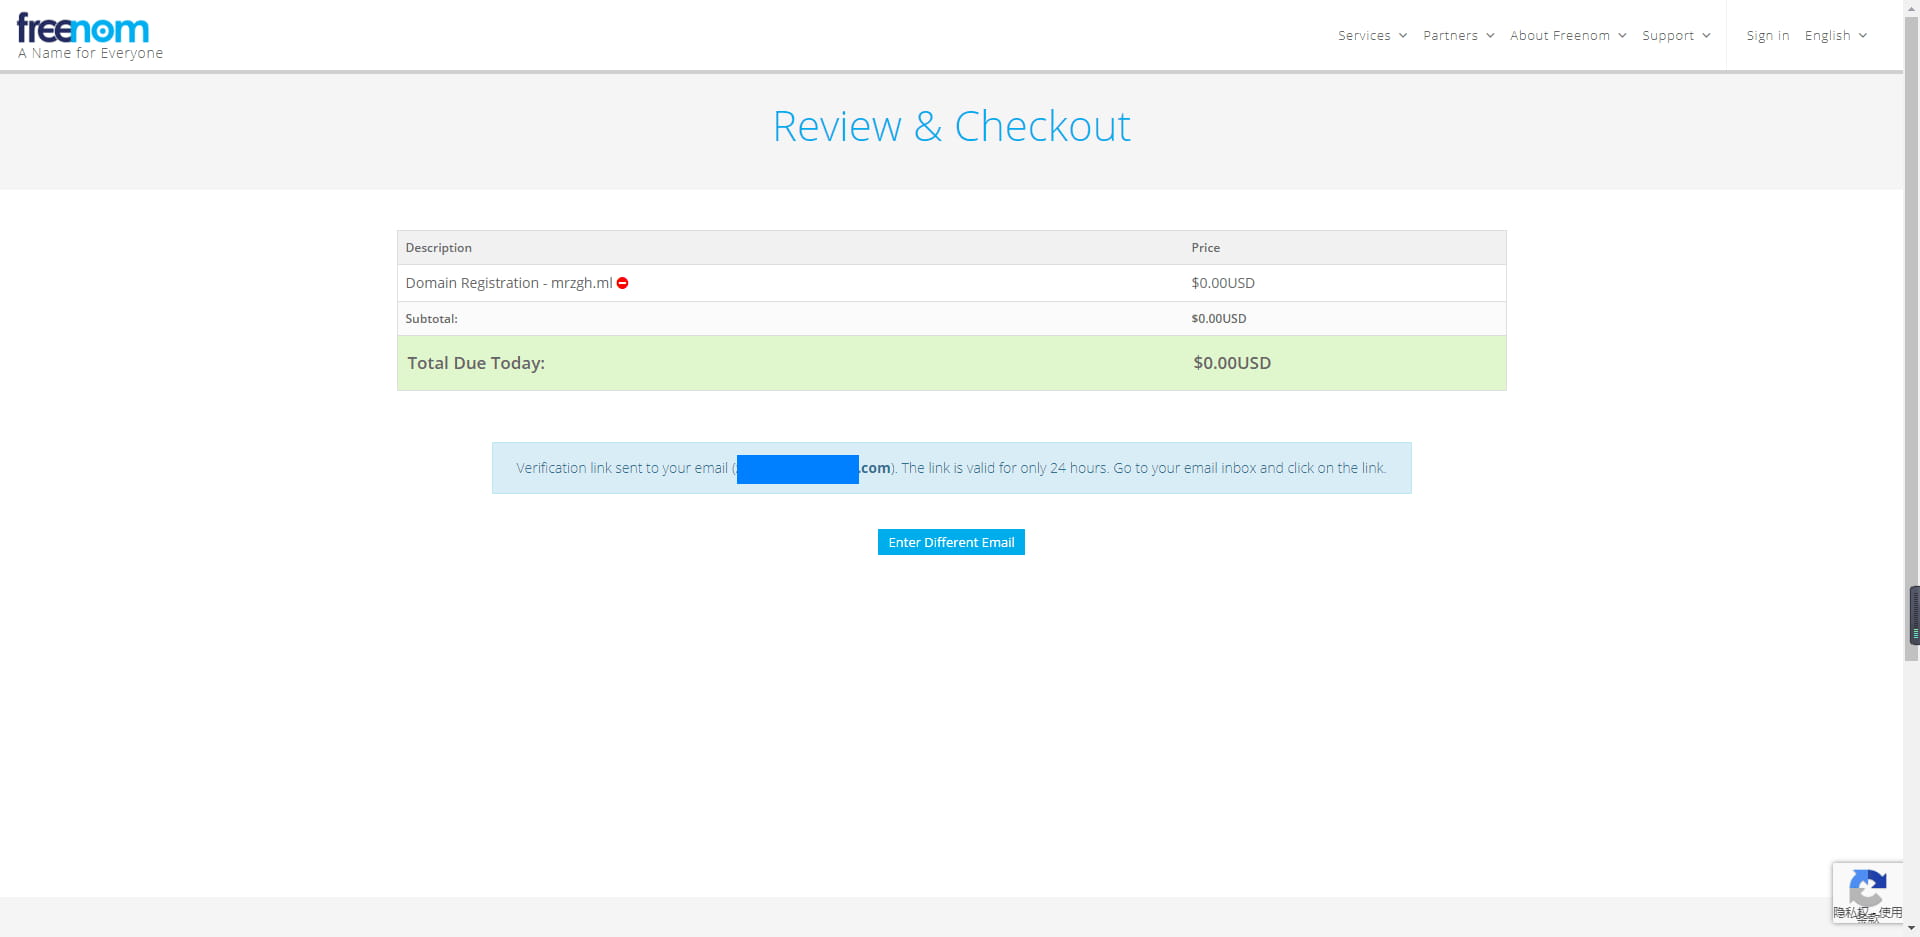
Task: Open the English language chevron
Action: 1863,36
